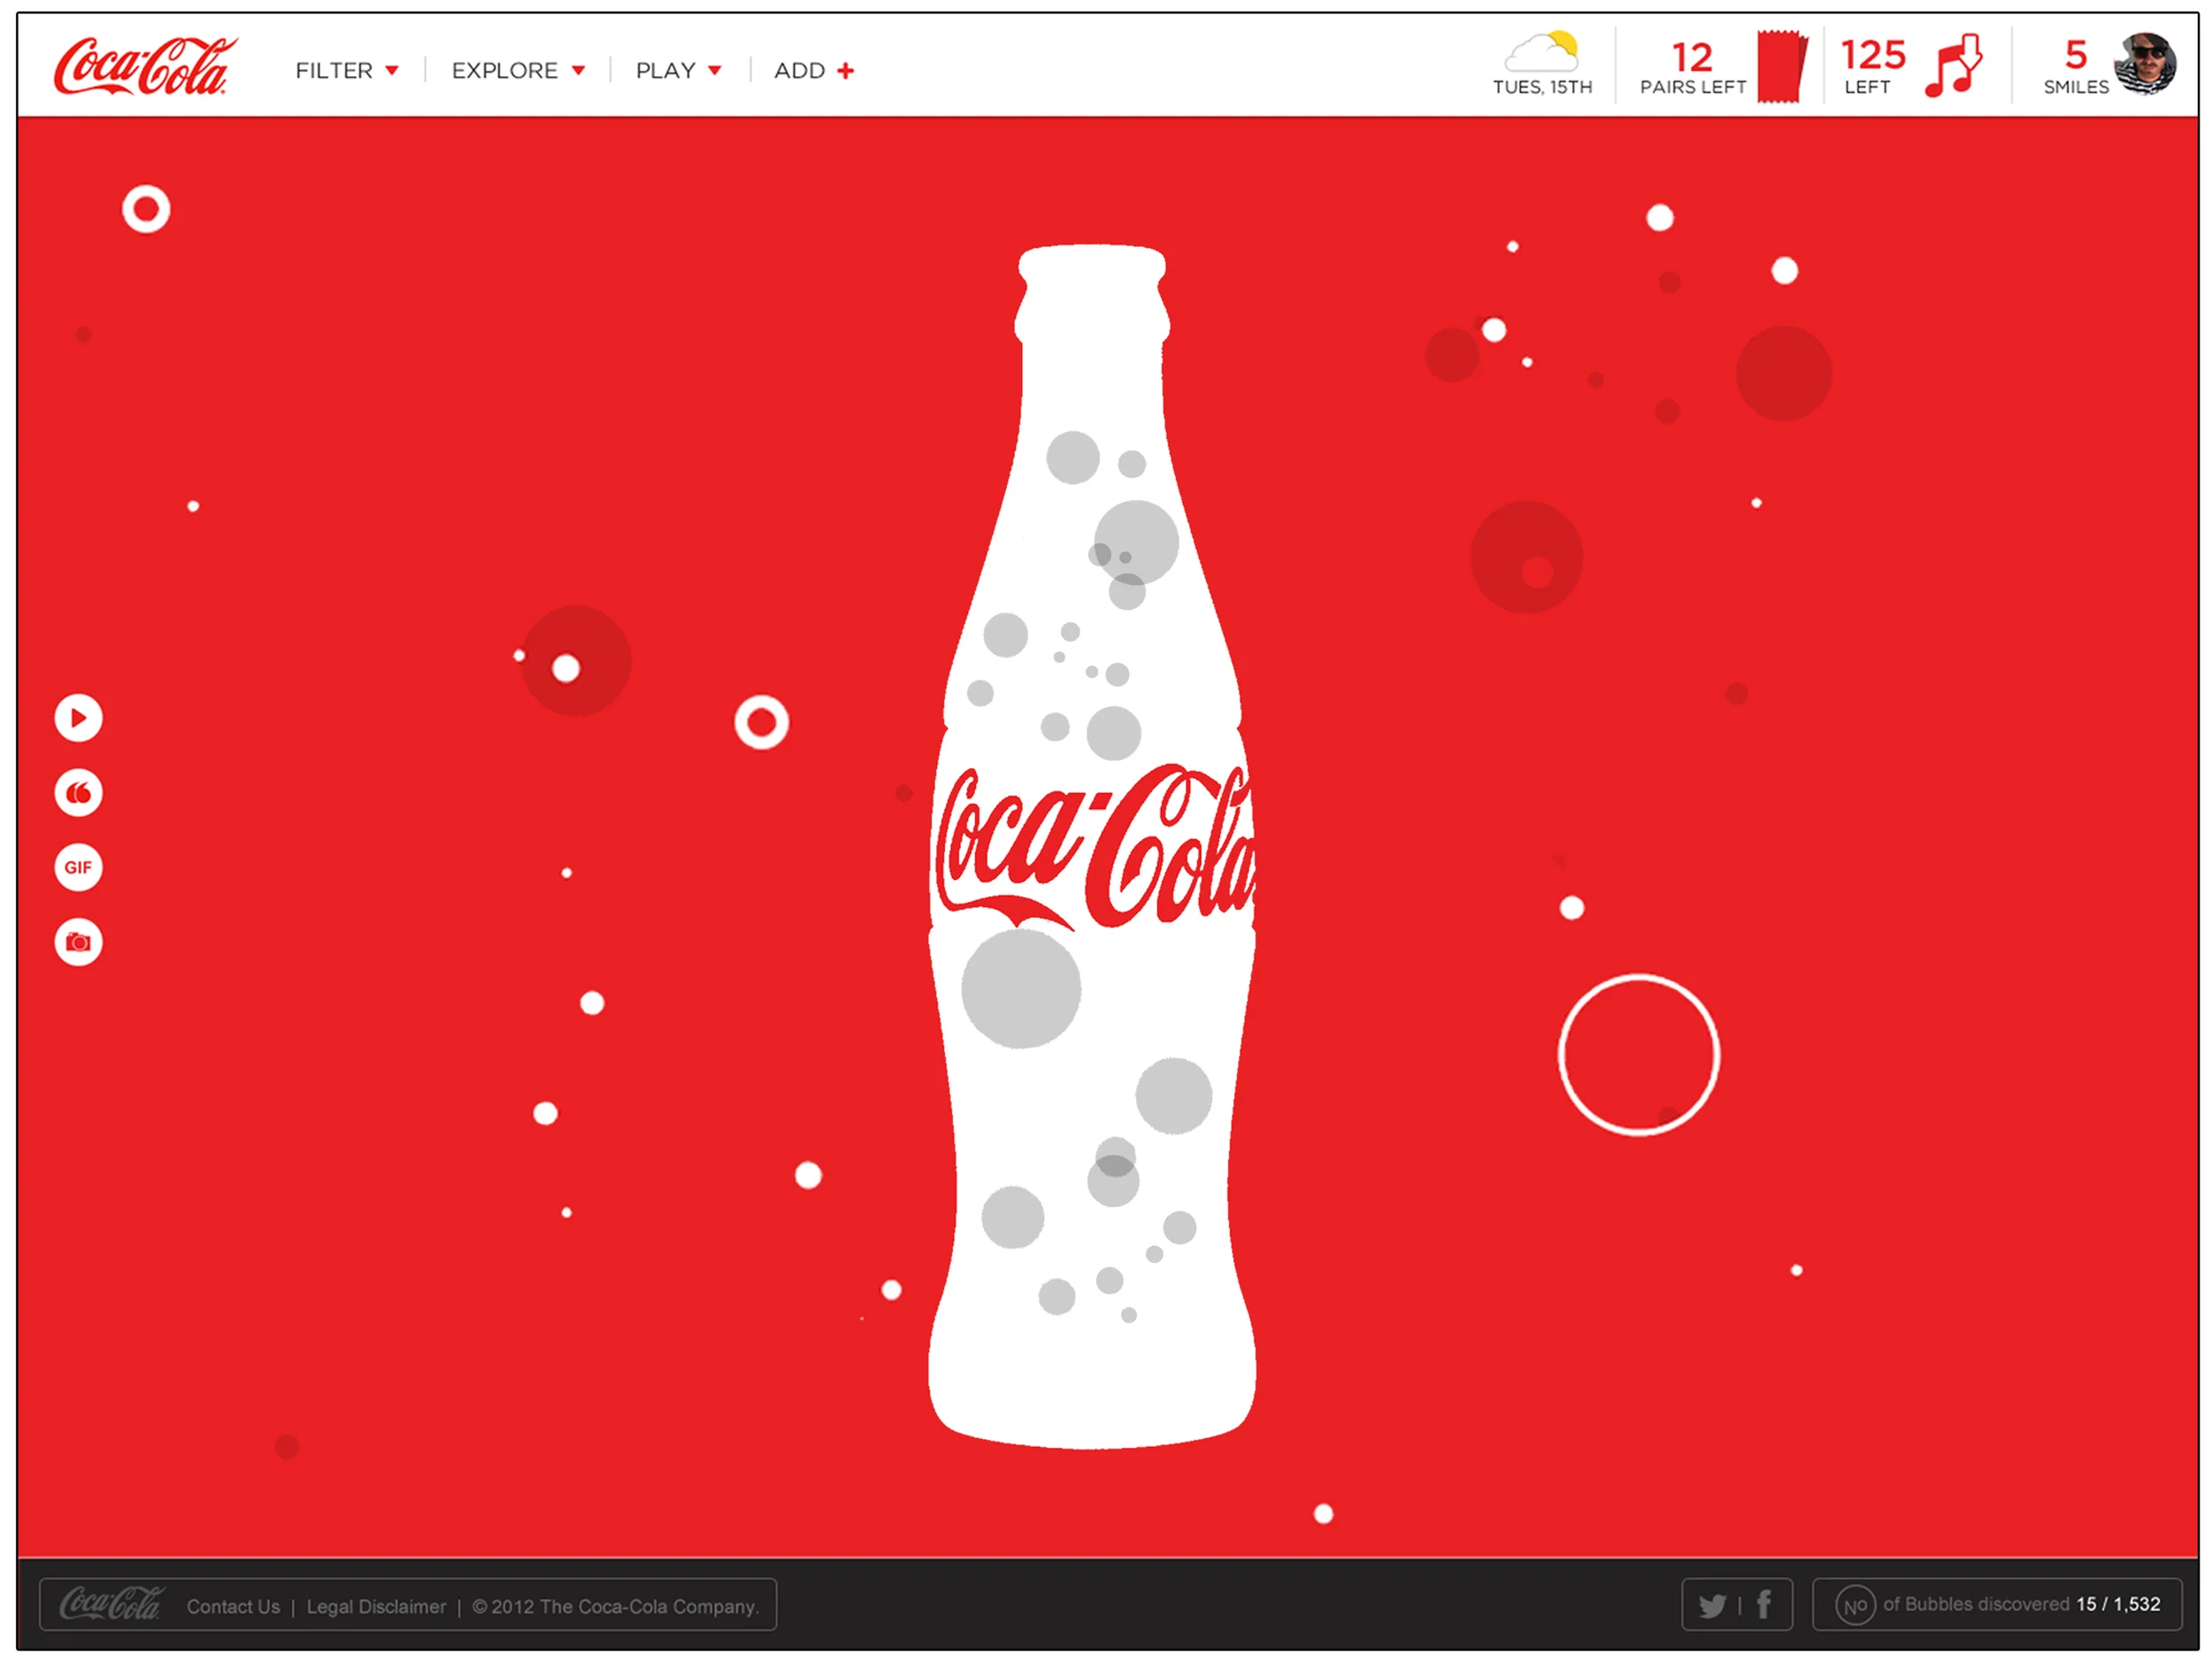The image size is (2212, 1663).
Task: Click the Facebook icon in footer
Action: pyautogui.click(x=1764, y=1605)
